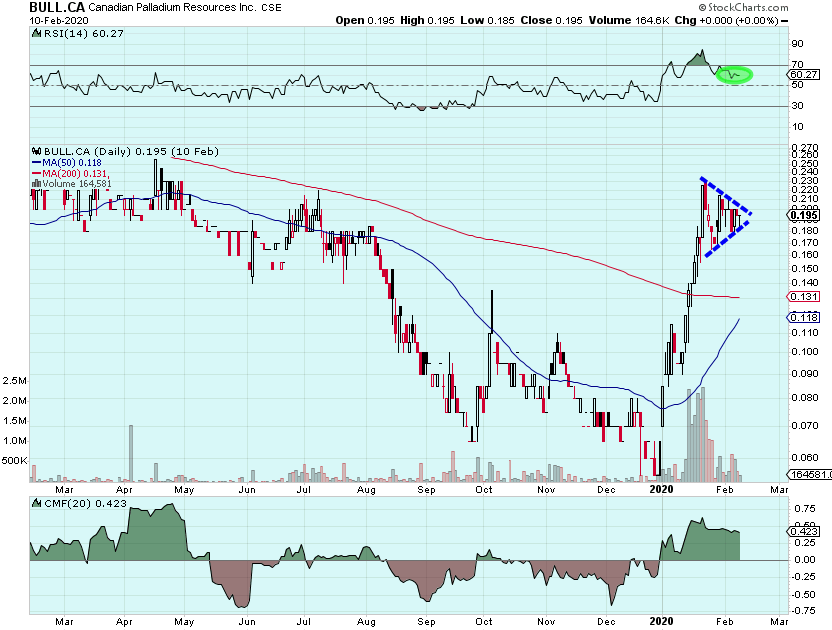This screenshot has width=832, height=630.
Task: Click the 2.0M volume axis label
Action: [14, 401]
